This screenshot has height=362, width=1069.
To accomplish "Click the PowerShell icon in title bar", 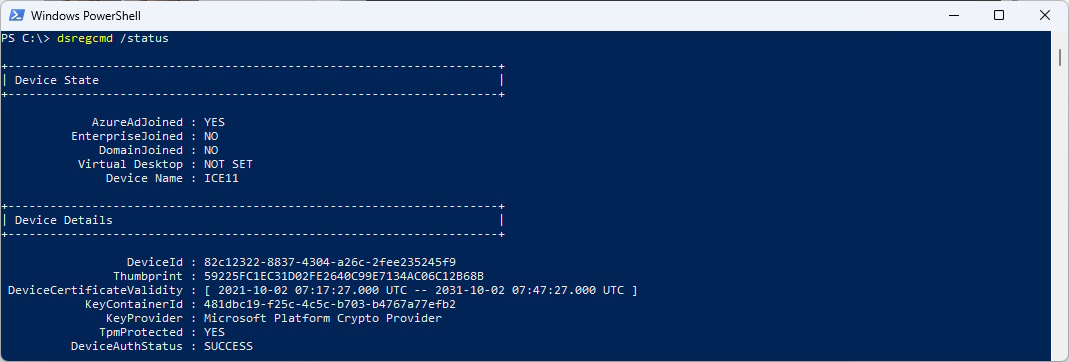I will coord(16,15).
